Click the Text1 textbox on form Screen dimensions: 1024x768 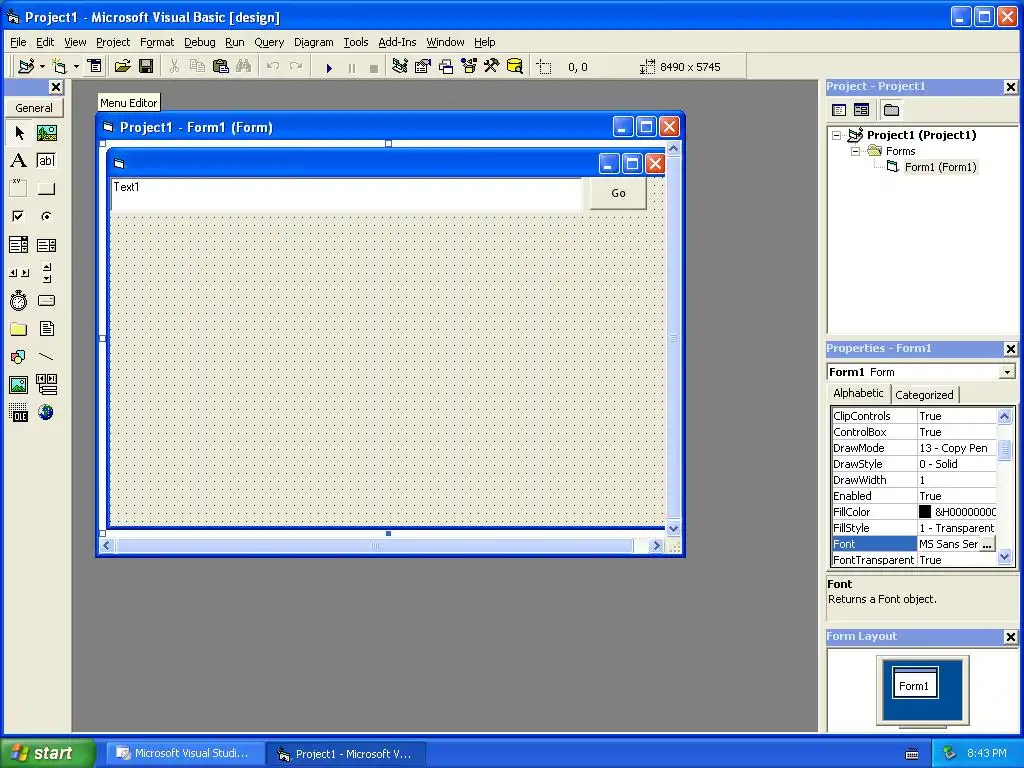tap(346, 194)
